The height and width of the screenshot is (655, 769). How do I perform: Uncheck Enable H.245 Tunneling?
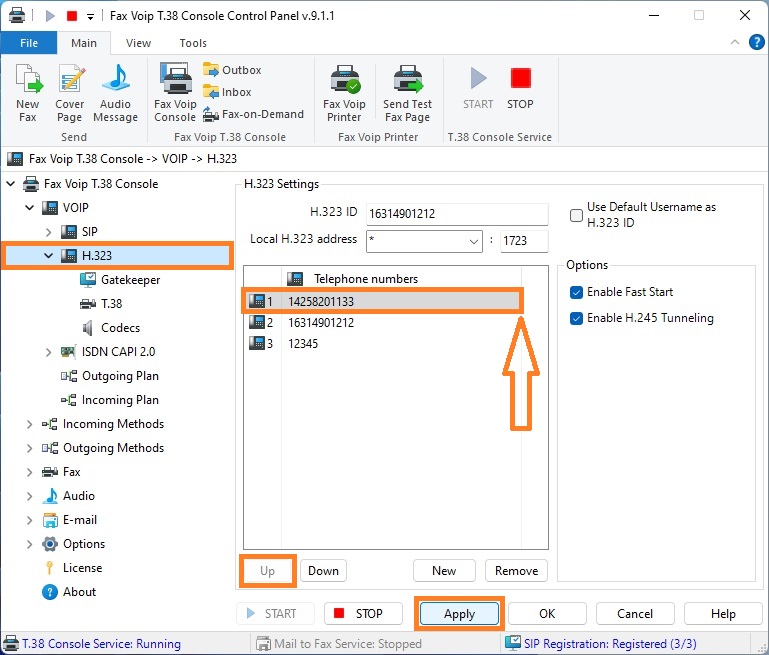point(577,318)
